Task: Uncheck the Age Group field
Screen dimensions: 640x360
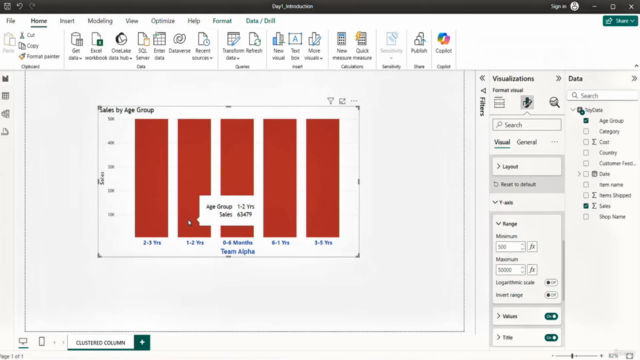Action: (x=586, y=121)
